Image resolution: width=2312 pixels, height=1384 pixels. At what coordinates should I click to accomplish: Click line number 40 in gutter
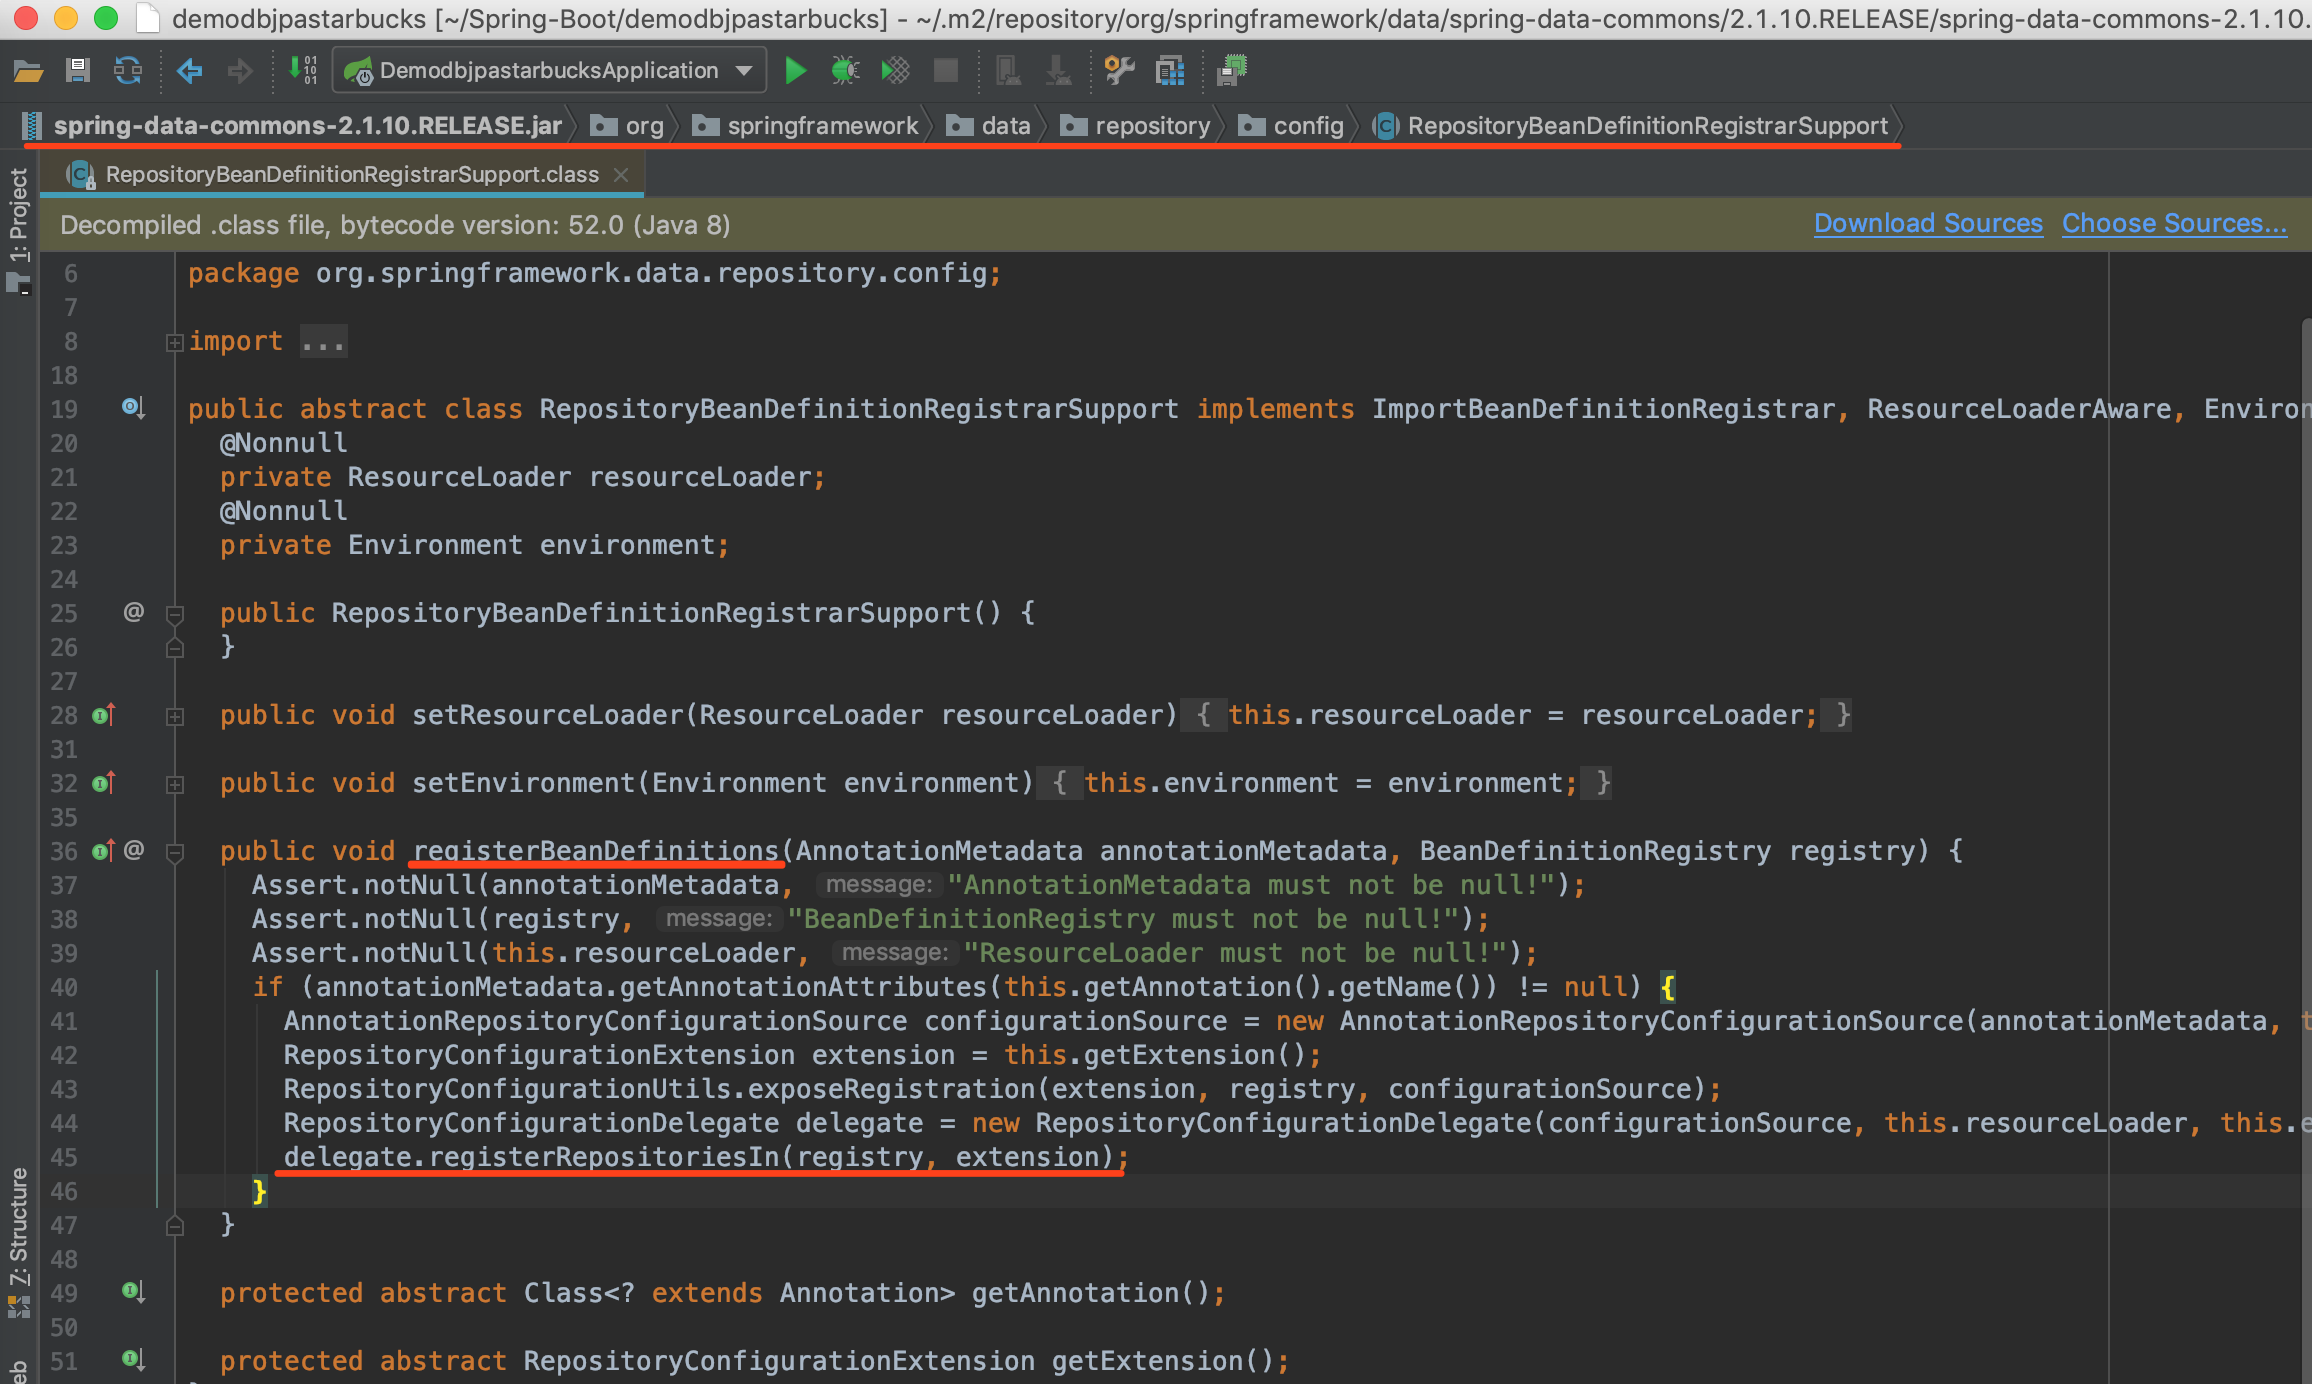pos(64,987)
